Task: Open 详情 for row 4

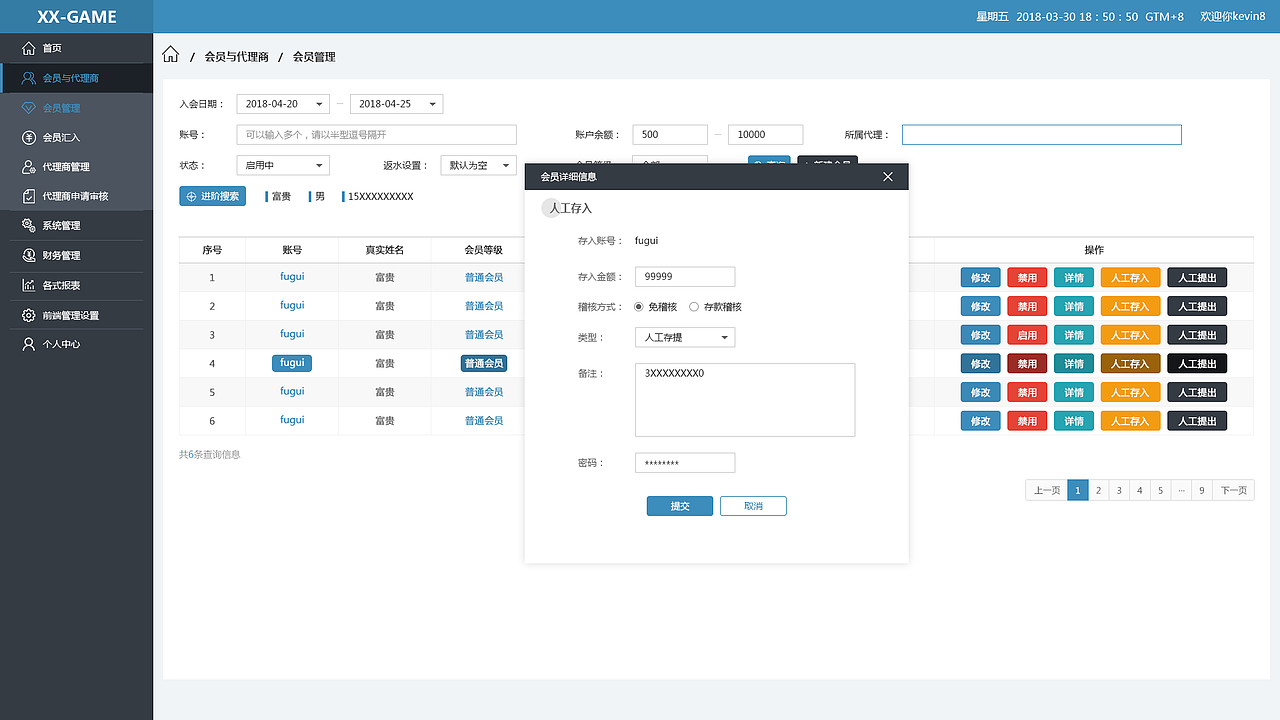Action: [x=1074, y=364]
